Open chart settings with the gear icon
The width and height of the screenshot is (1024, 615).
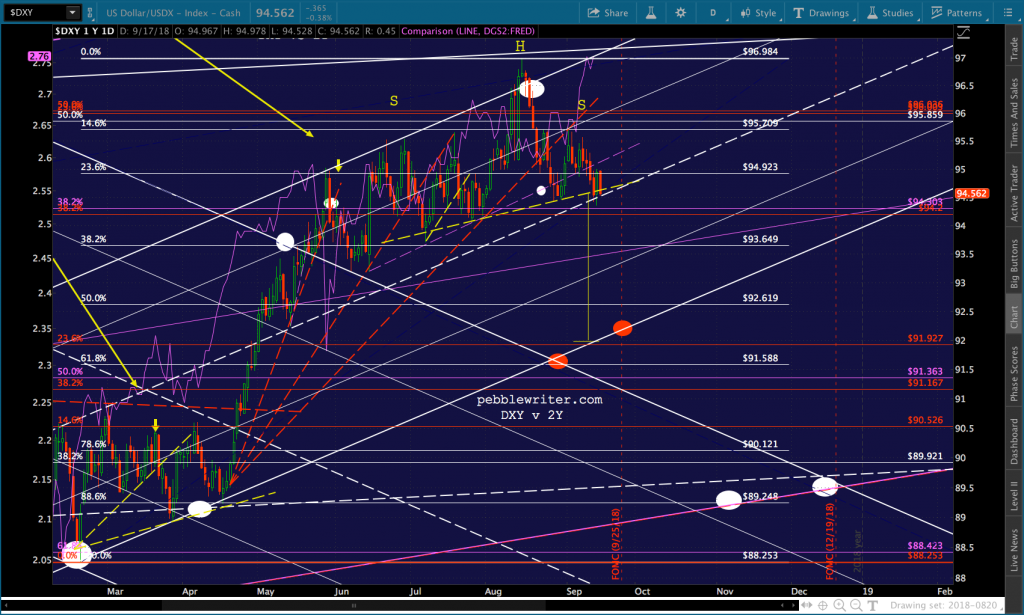[680, 12]
